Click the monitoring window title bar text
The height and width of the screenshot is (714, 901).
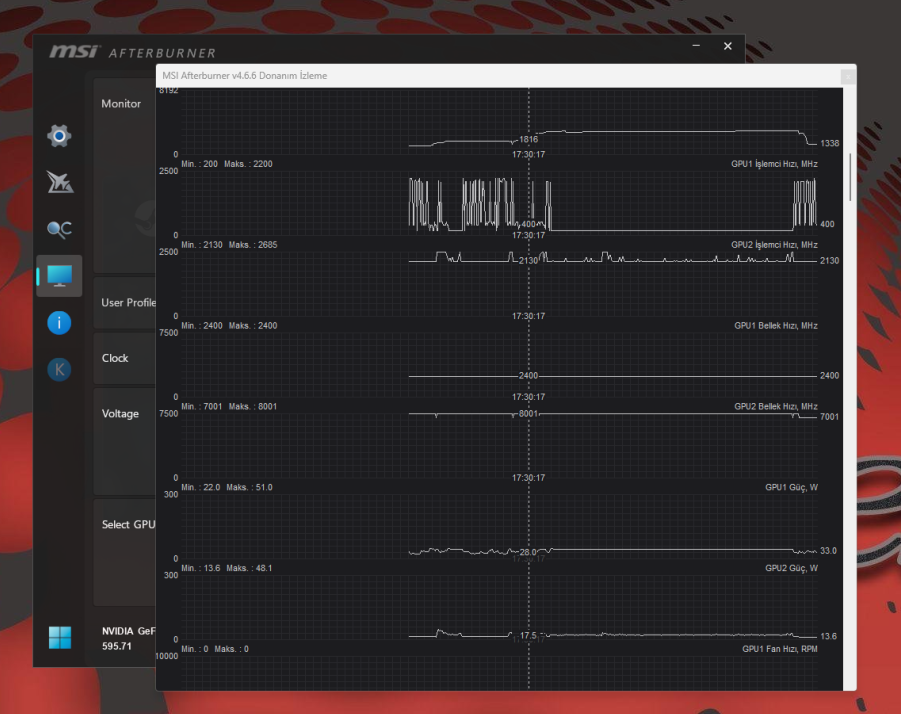(x=245, y=76)
